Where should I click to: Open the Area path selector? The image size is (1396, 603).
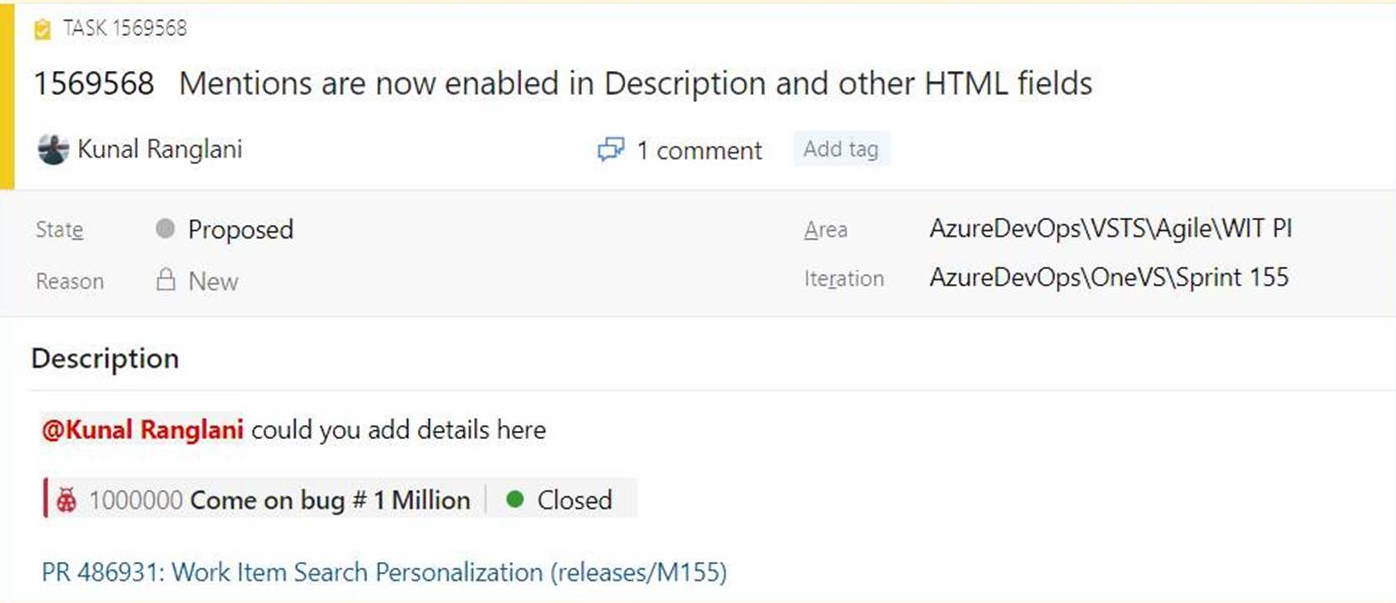coord(1110,228)
